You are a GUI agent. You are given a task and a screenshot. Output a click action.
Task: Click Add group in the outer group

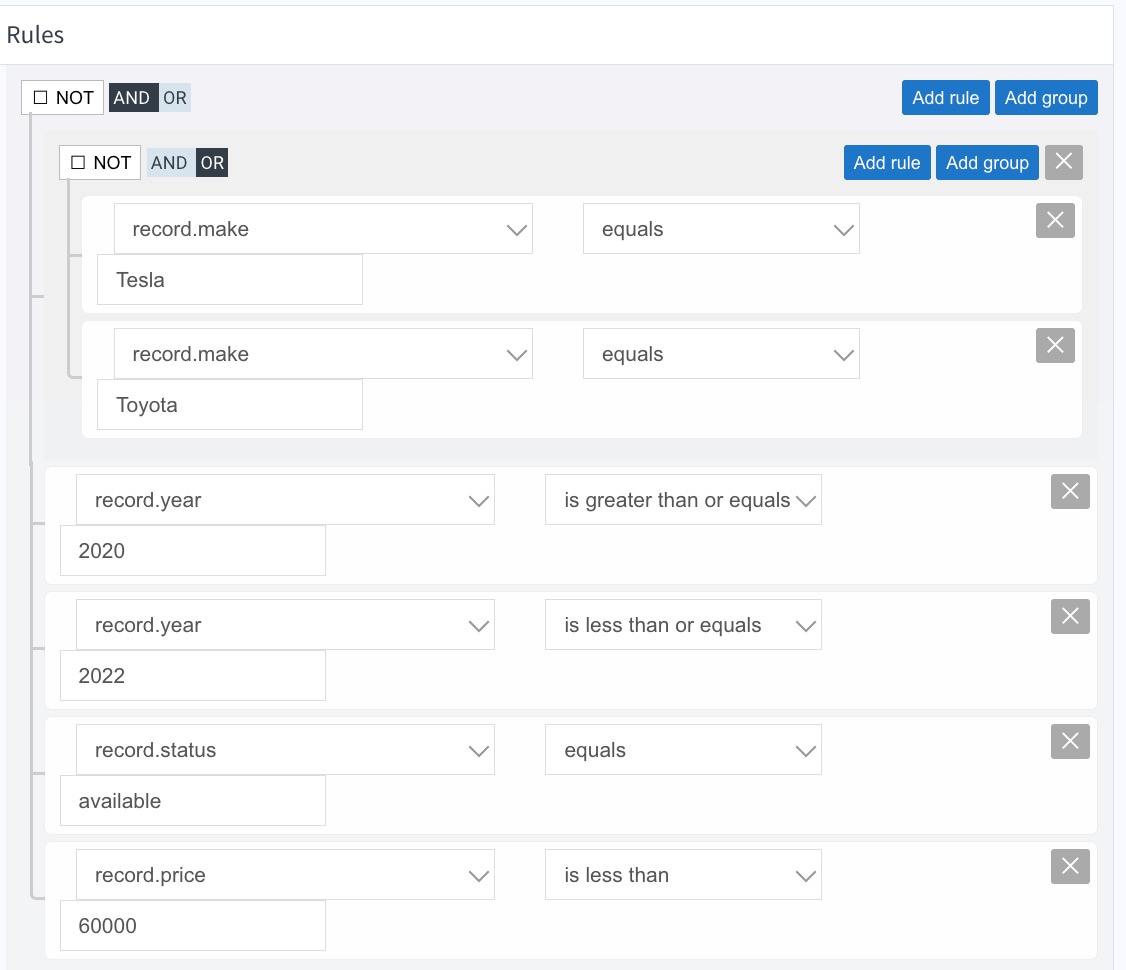tap(1046, 97)
